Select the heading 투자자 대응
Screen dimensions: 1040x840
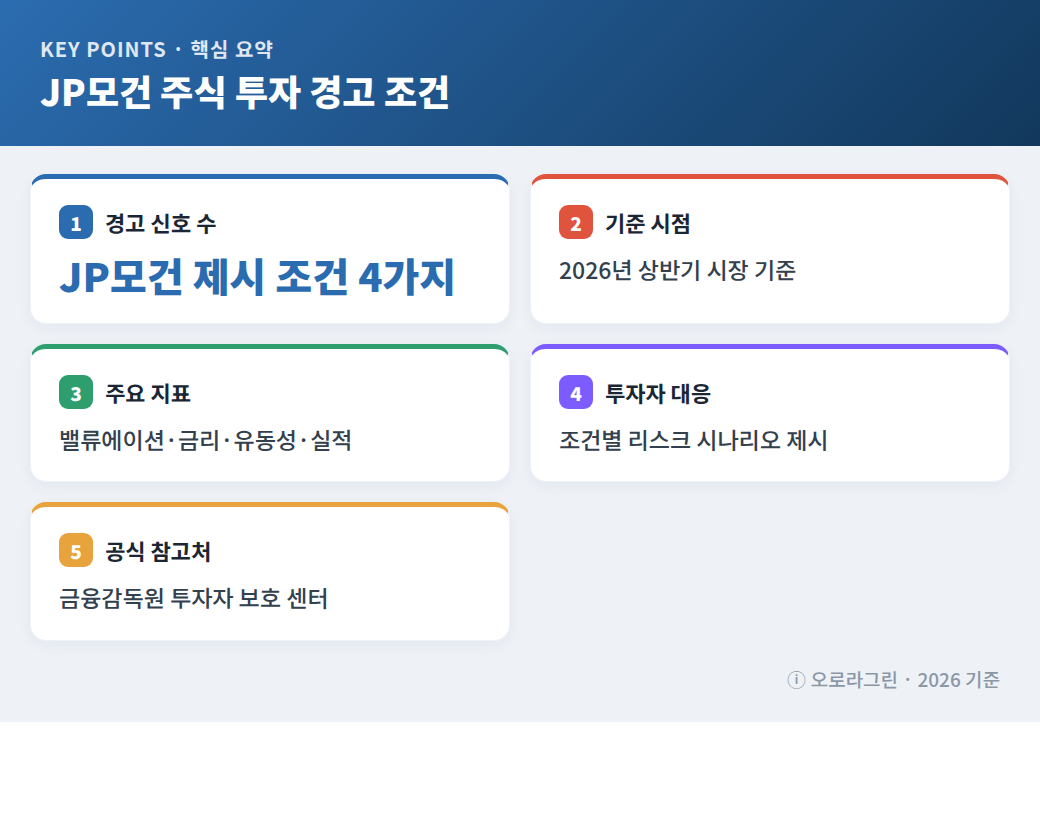[658, 393]
